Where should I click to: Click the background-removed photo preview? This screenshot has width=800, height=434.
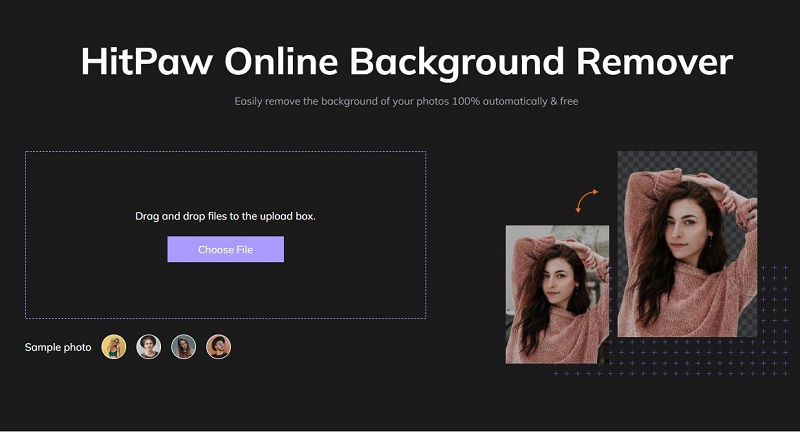coord(687,244)
